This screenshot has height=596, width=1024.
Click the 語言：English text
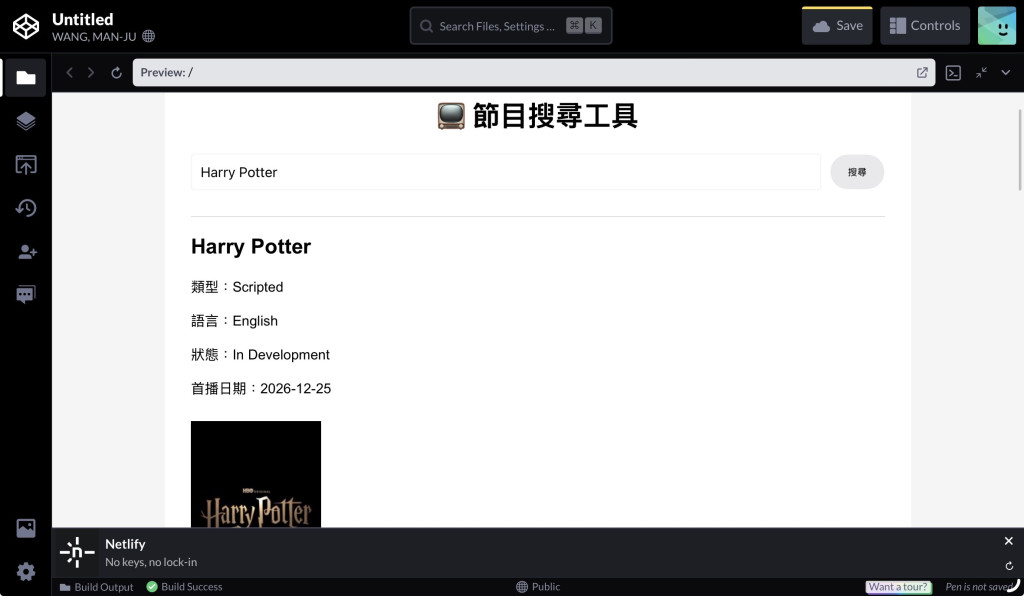[x=234, y=321]
